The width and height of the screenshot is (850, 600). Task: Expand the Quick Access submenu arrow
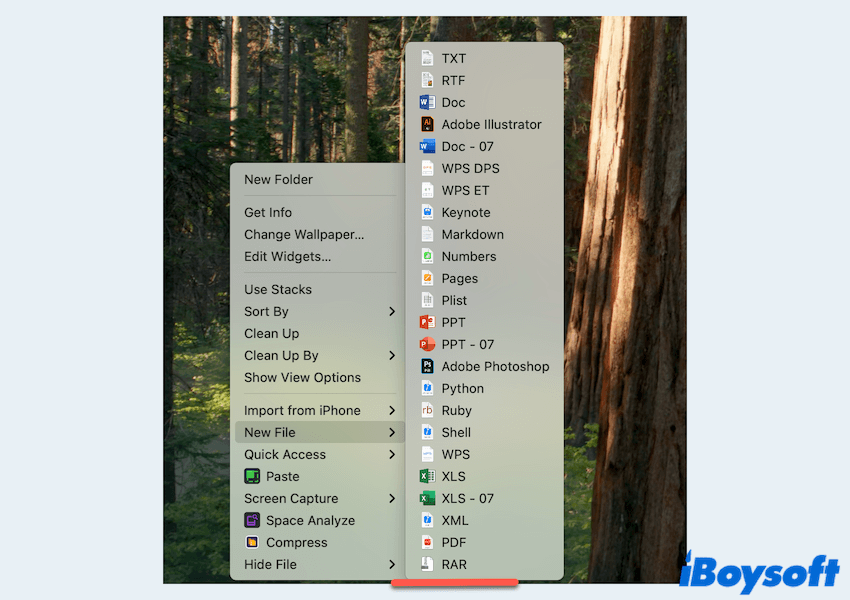point(392,455)
